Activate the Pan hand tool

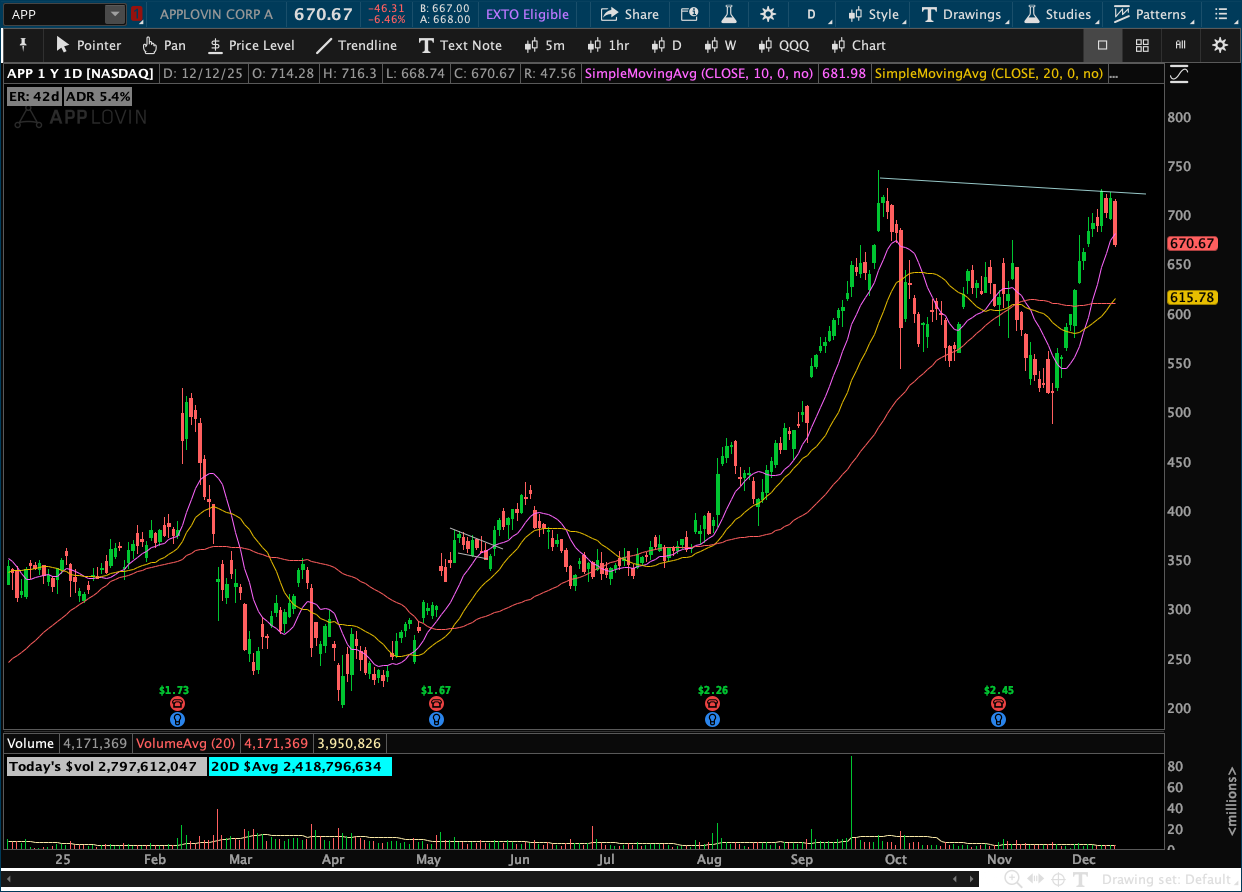tap(163, 45)
